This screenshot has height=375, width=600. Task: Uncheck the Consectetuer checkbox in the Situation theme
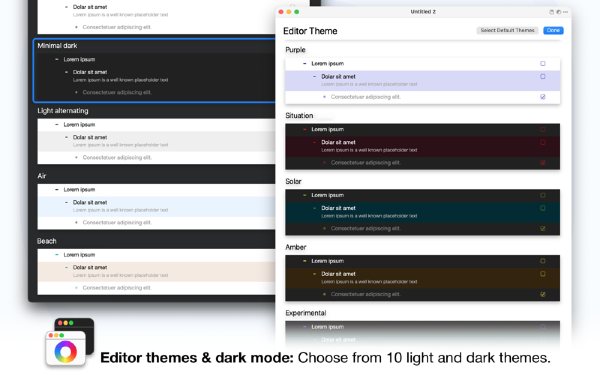click(x=543, y=163)
